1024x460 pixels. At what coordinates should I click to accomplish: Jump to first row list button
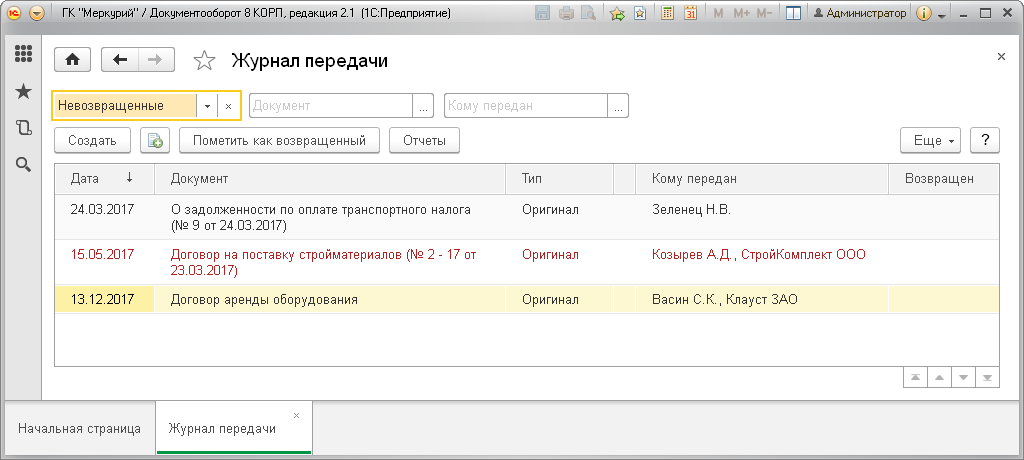916,378
